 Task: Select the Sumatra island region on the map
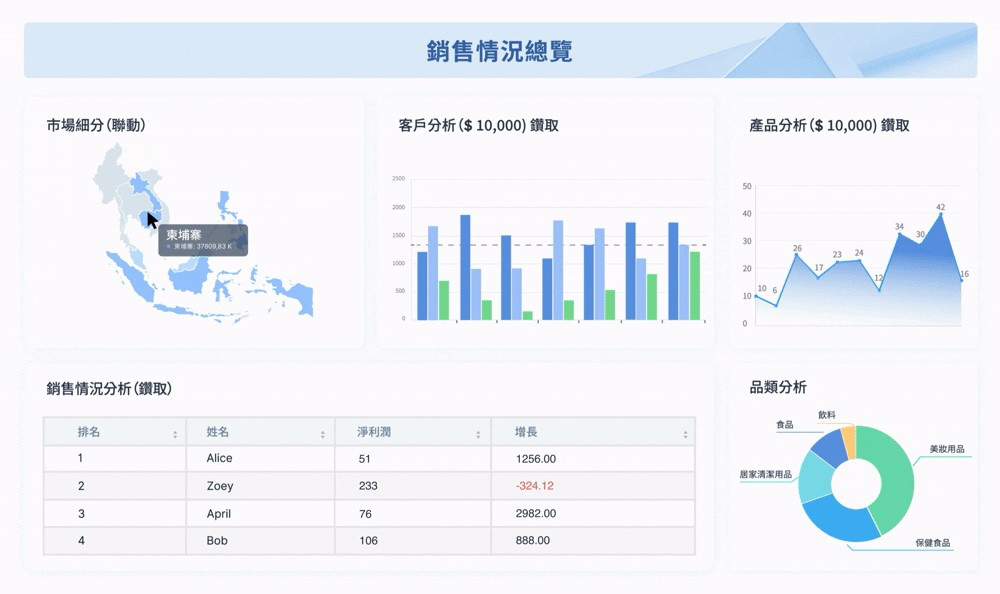(133, 277)
